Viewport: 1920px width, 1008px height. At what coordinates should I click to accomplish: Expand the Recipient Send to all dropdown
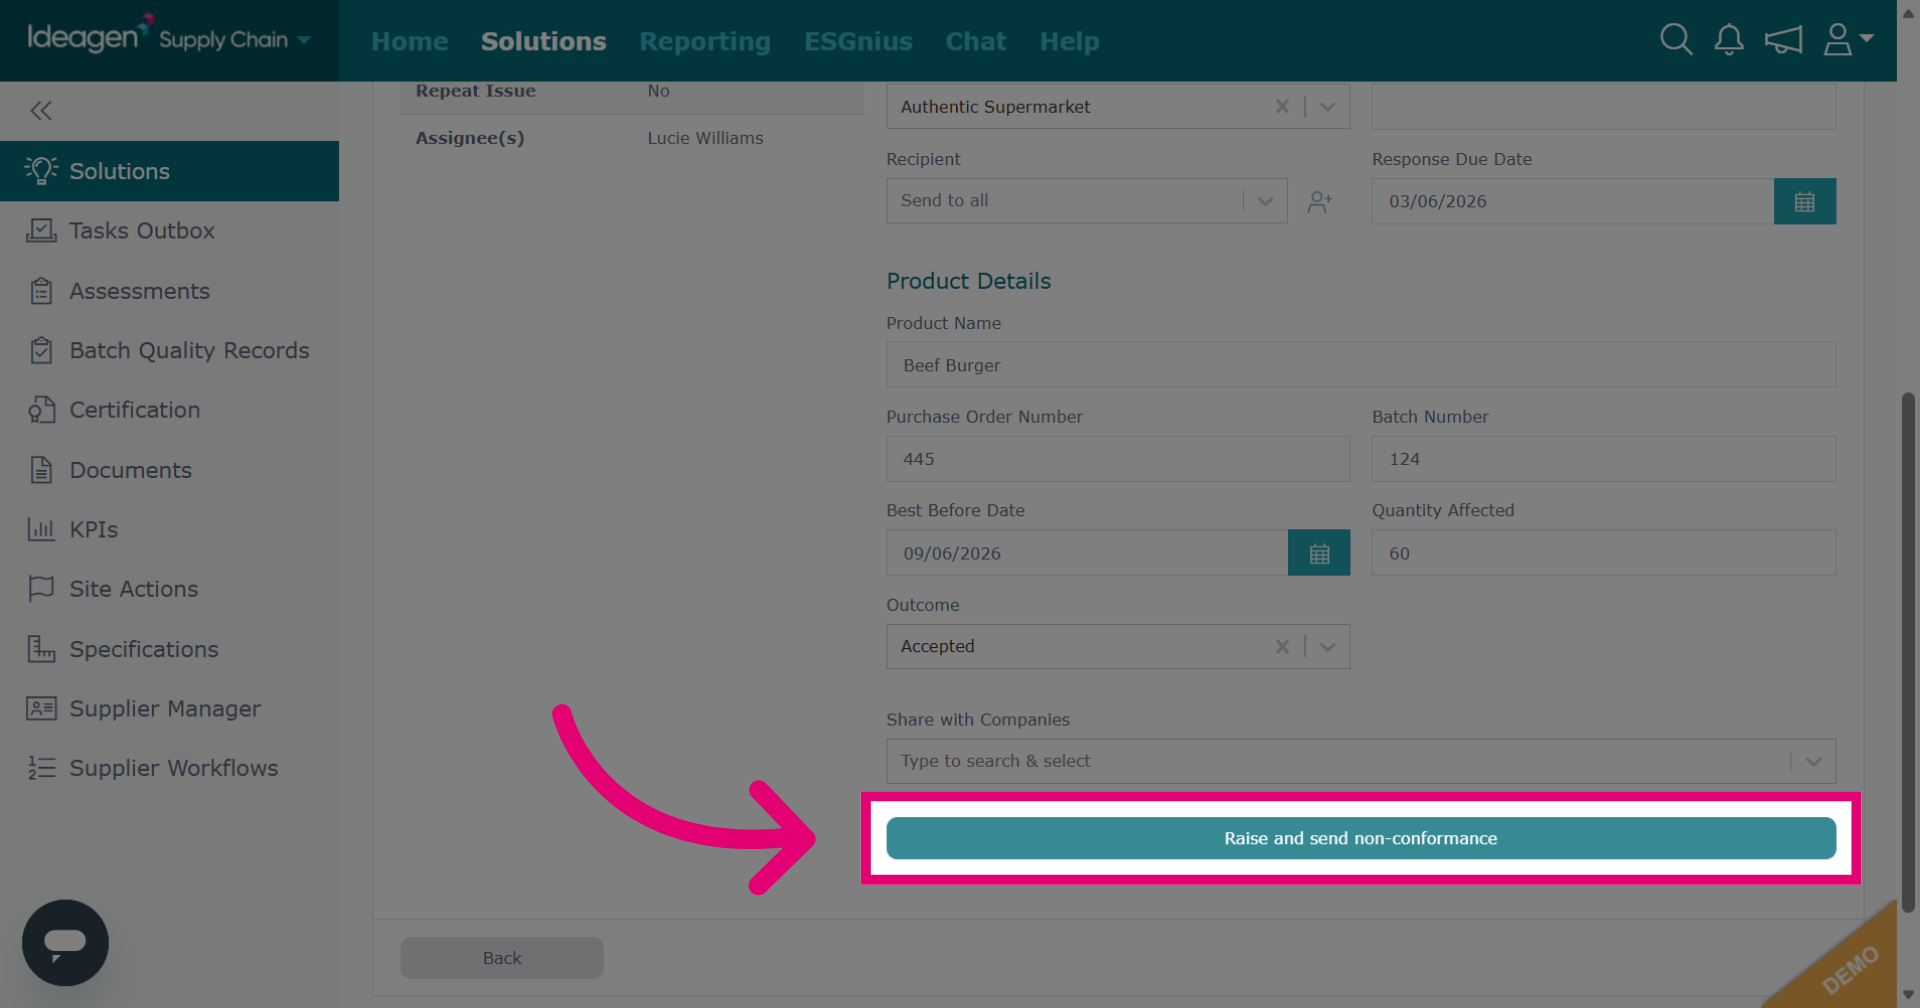[x=1265, y=201]
